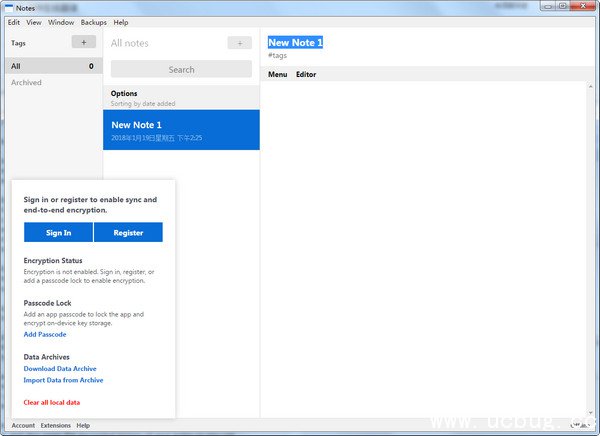Viewport: 600px width, 436px height.
Task: Click Clear all local data
Action: click(x=52, y=402)
